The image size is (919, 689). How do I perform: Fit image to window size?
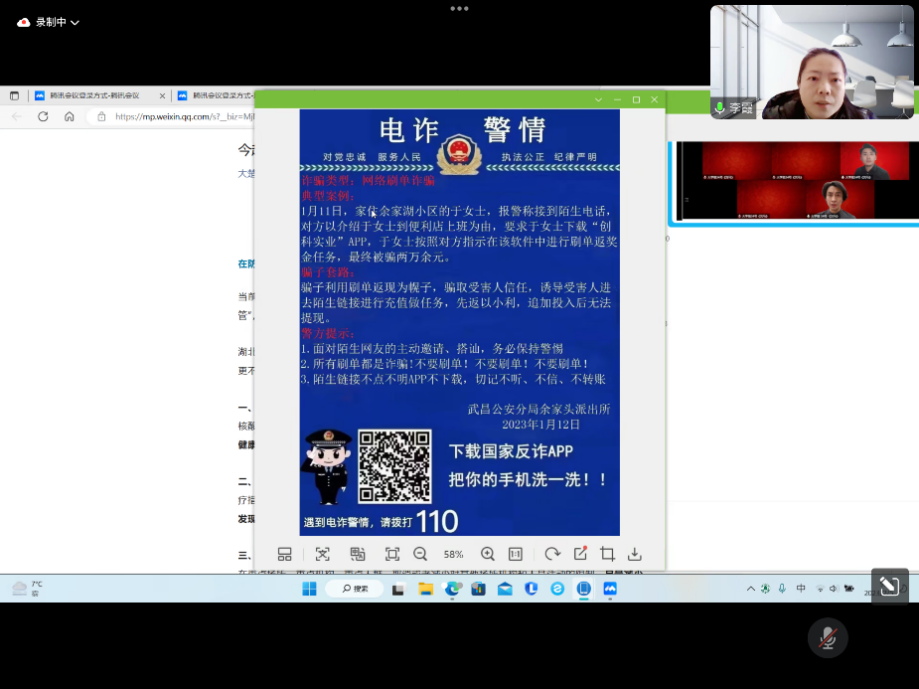click(392, 554)
